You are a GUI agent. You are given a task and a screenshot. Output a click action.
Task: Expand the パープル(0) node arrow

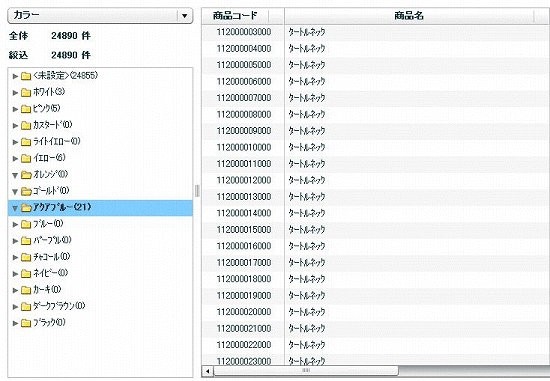click(15, 241)
